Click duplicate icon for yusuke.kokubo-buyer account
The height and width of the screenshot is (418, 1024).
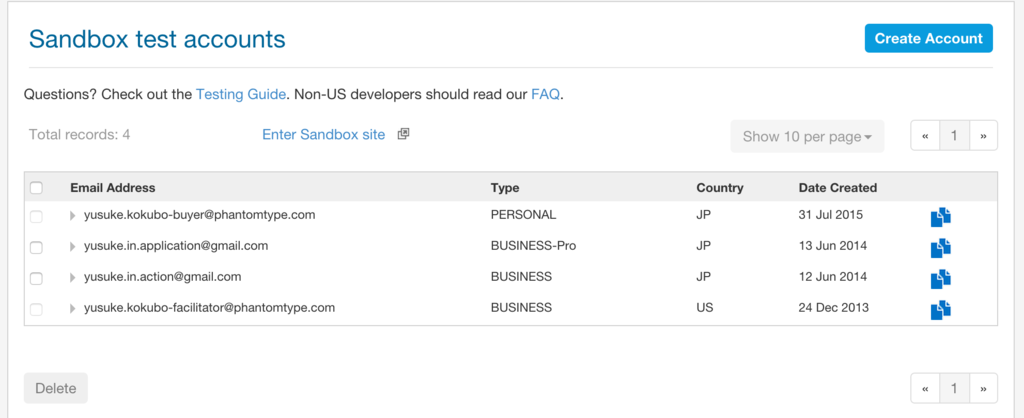(940, 216)
